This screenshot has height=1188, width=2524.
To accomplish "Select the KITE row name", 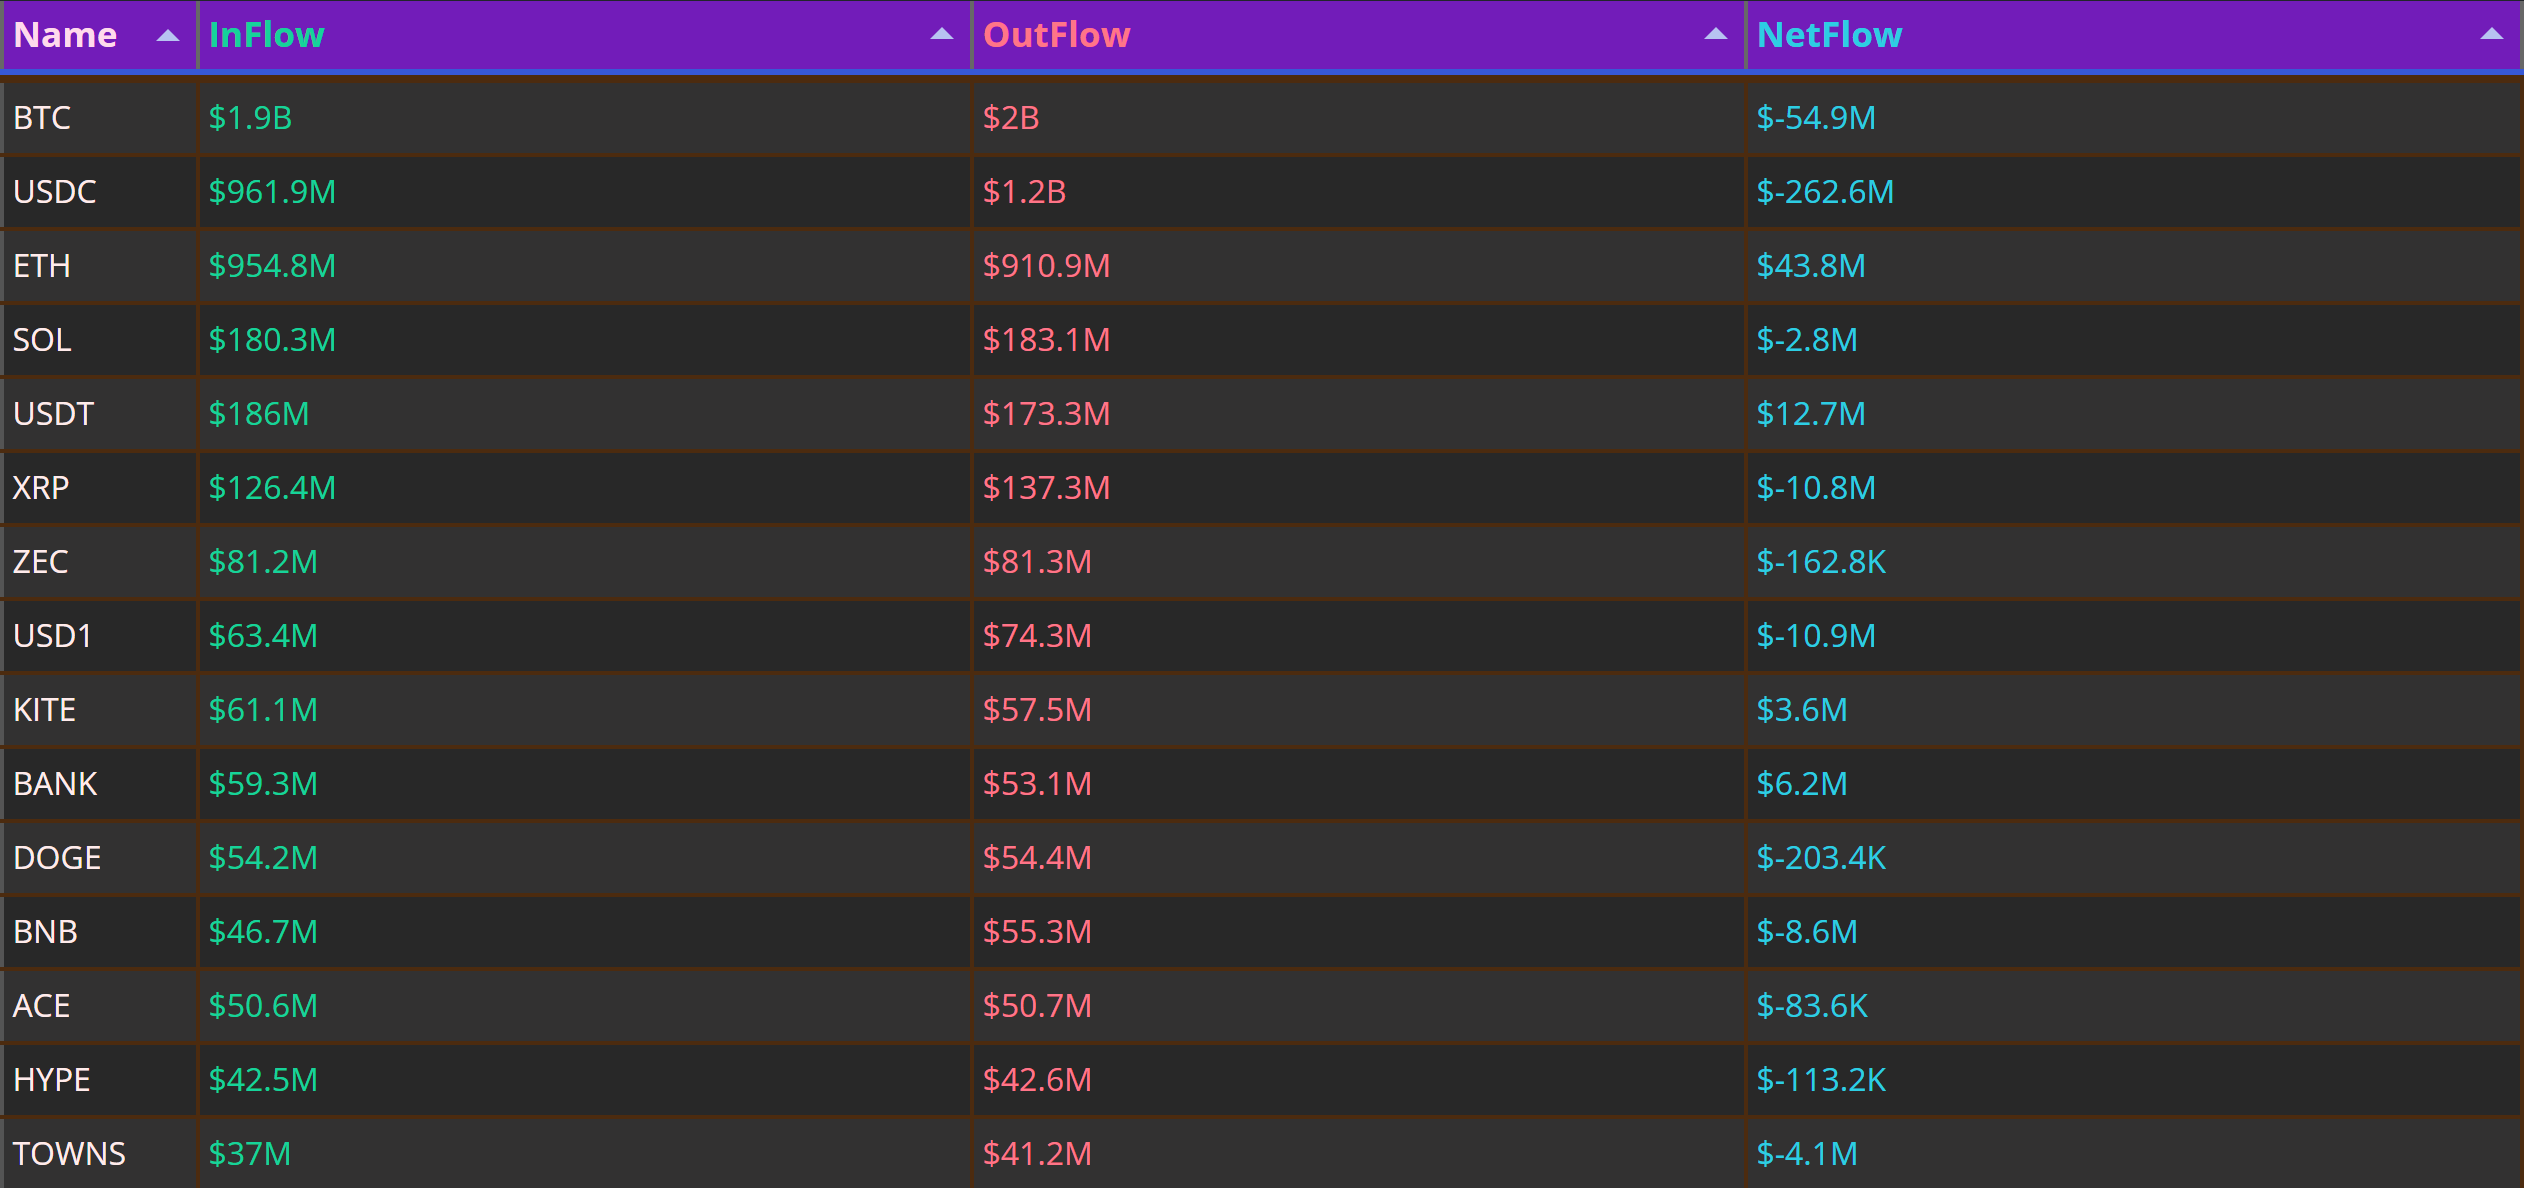I will 45,710.
